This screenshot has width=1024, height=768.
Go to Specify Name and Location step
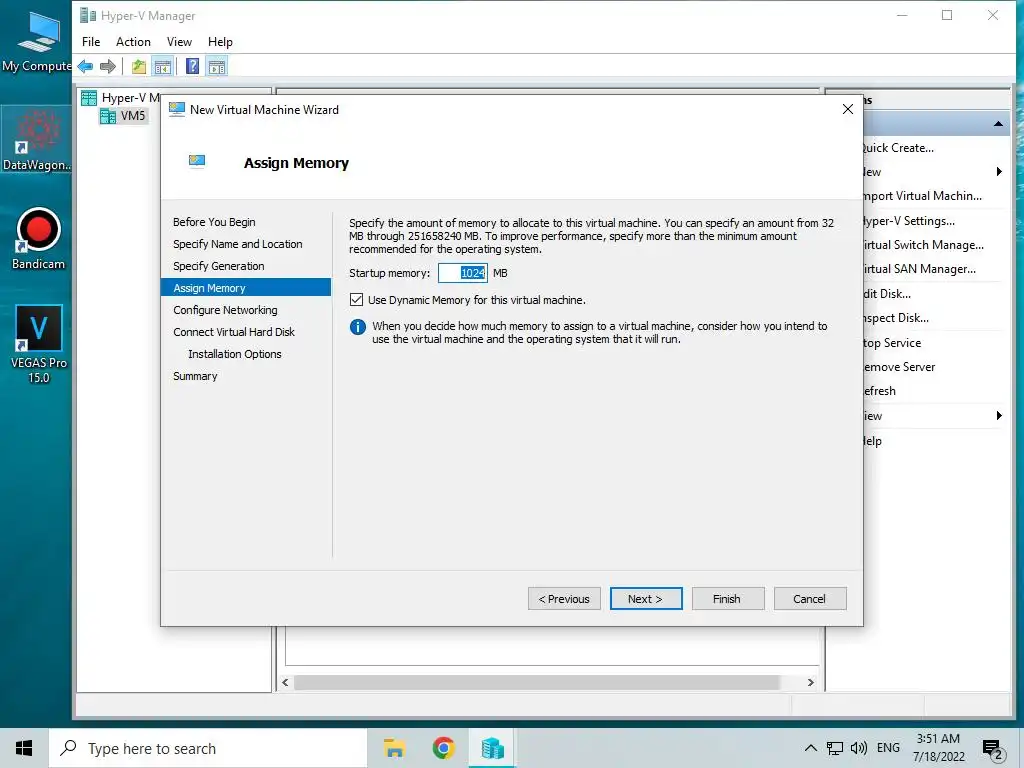click(238, 244)
